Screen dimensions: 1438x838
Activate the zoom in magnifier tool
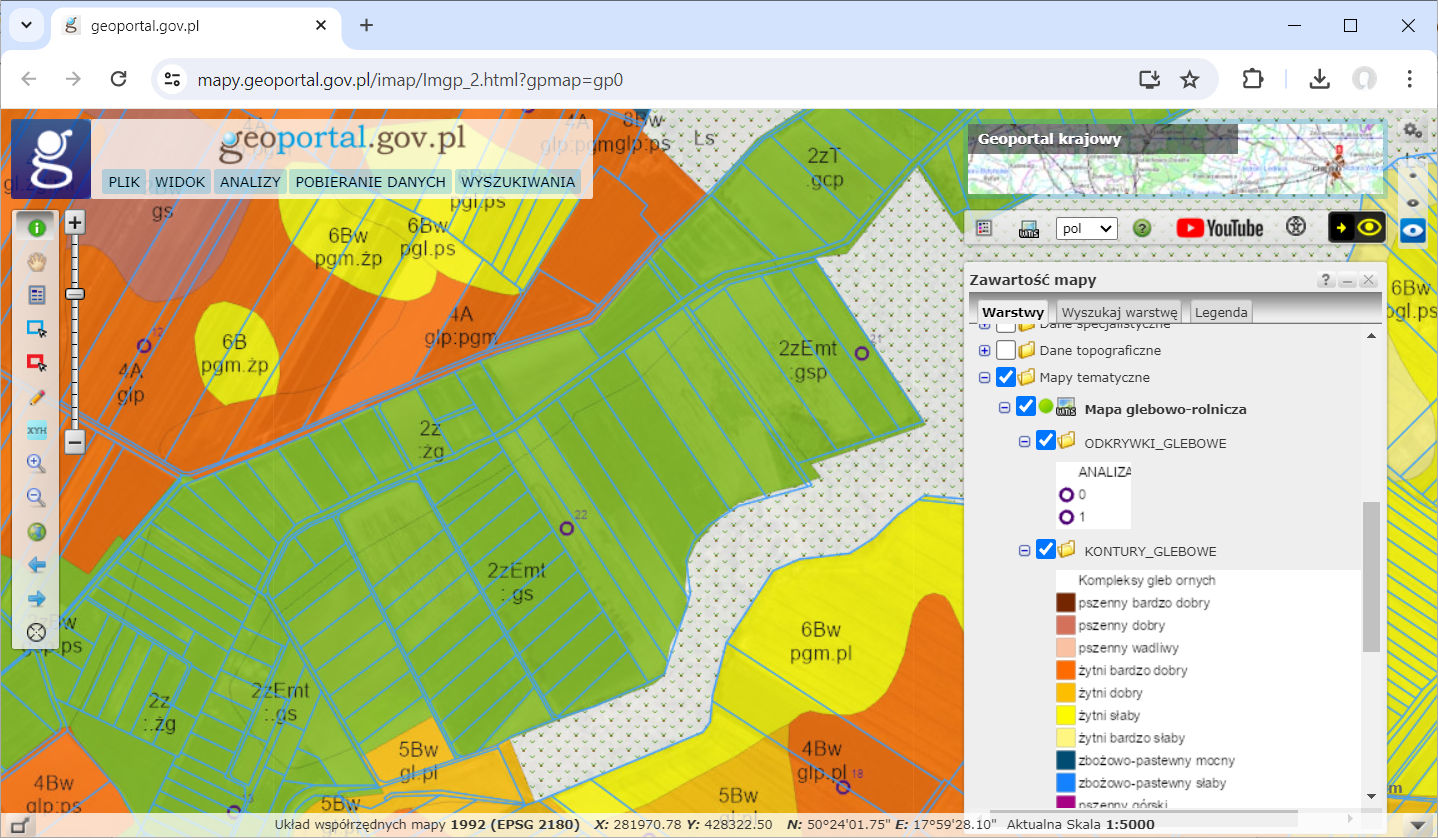36,463
